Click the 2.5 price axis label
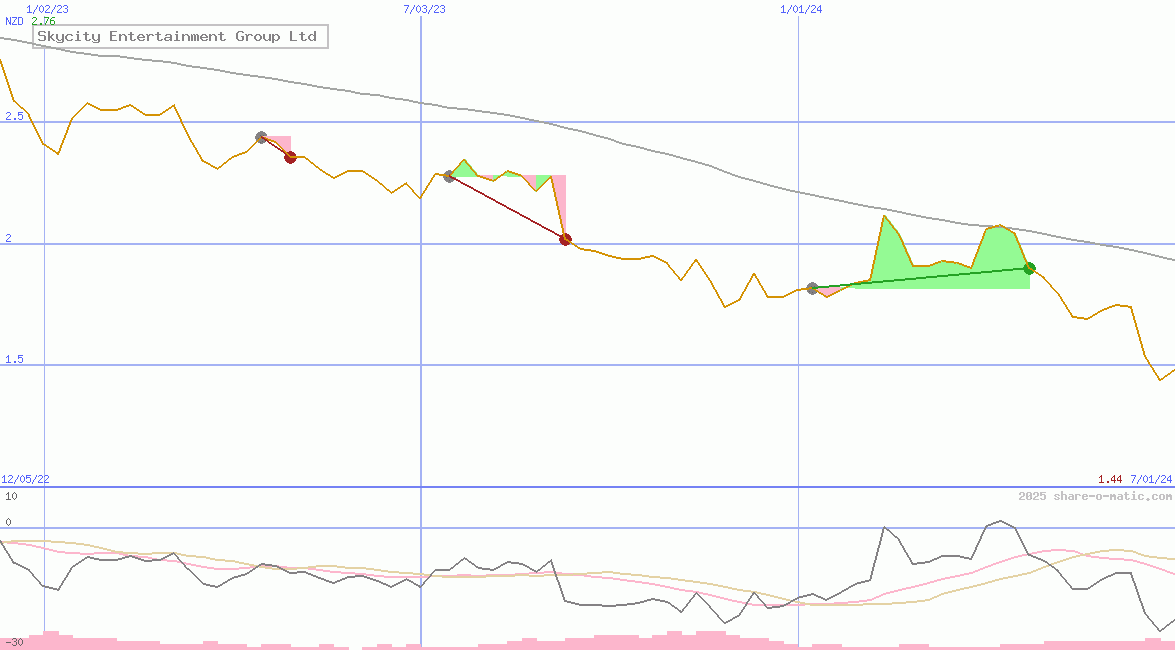 (14, 117)
